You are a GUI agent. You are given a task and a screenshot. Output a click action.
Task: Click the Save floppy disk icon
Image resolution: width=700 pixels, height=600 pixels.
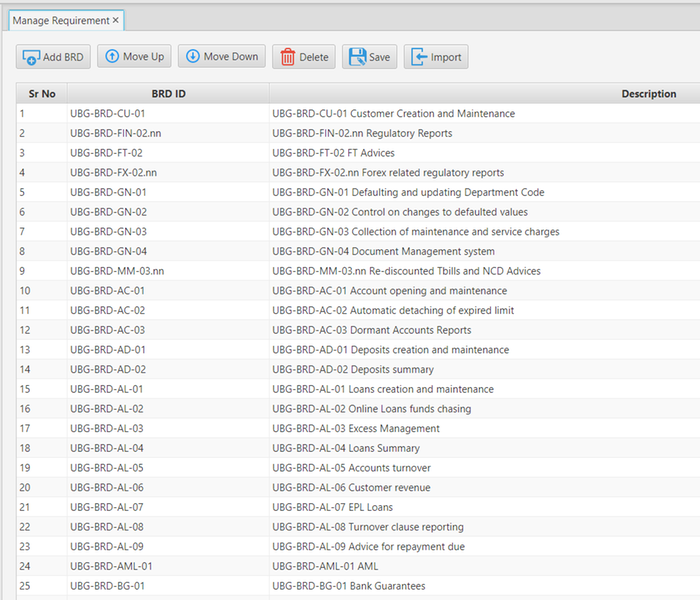tap(357, 58)
